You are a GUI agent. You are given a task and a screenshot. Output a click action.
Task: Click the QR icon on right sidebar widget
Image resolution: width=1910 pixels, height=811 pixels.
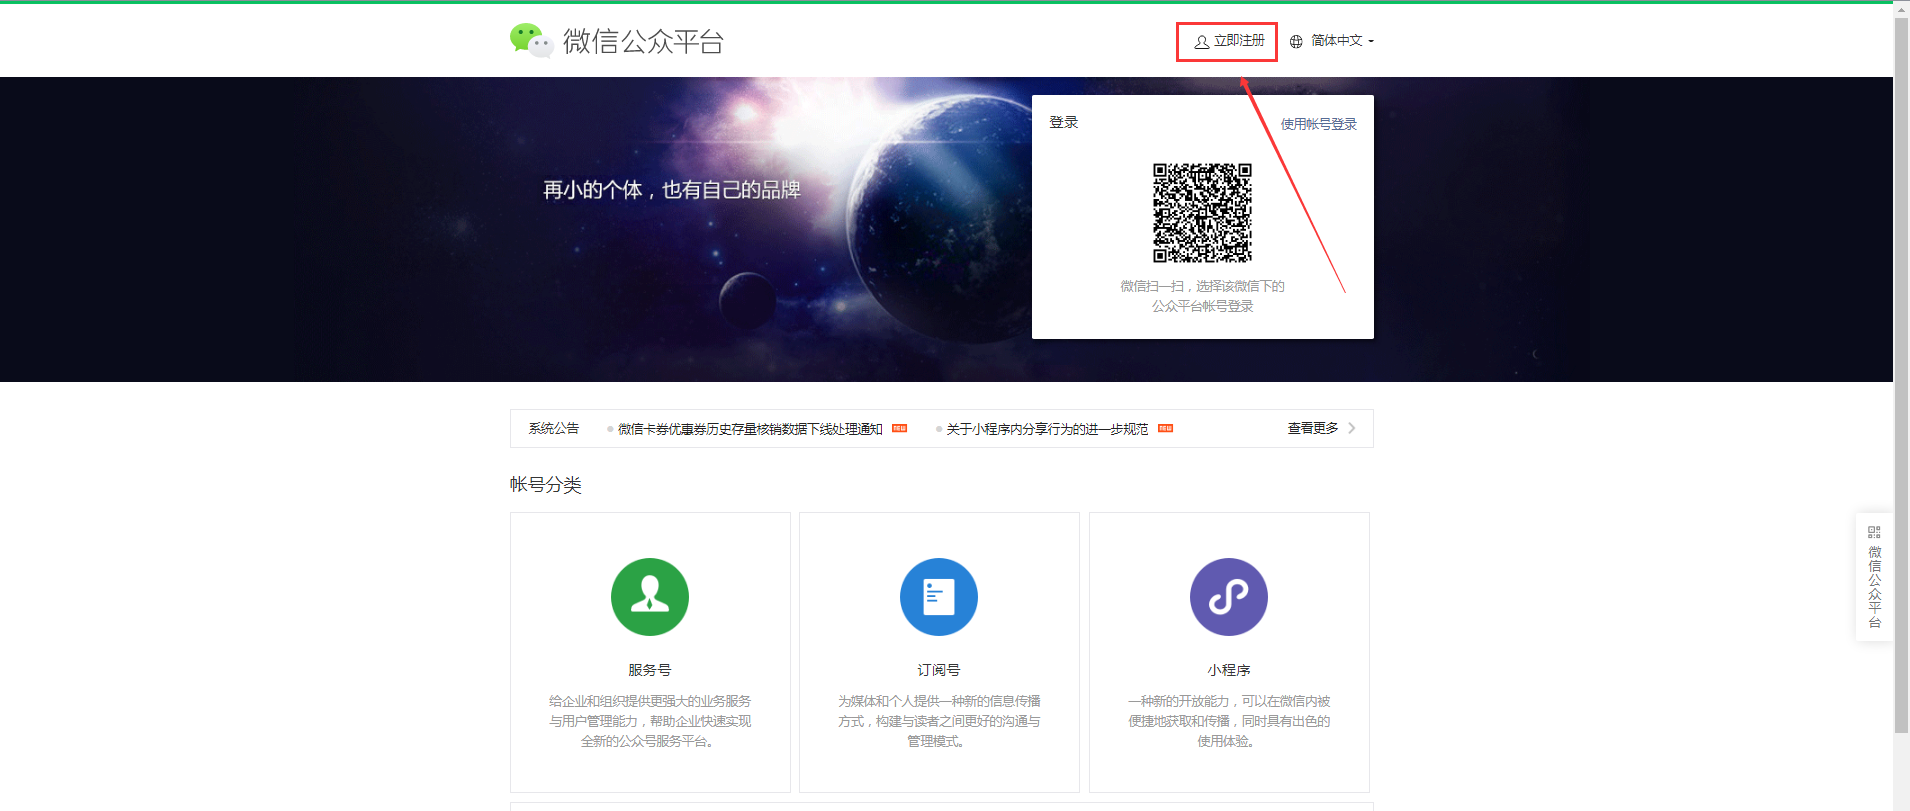(1874, 532)
